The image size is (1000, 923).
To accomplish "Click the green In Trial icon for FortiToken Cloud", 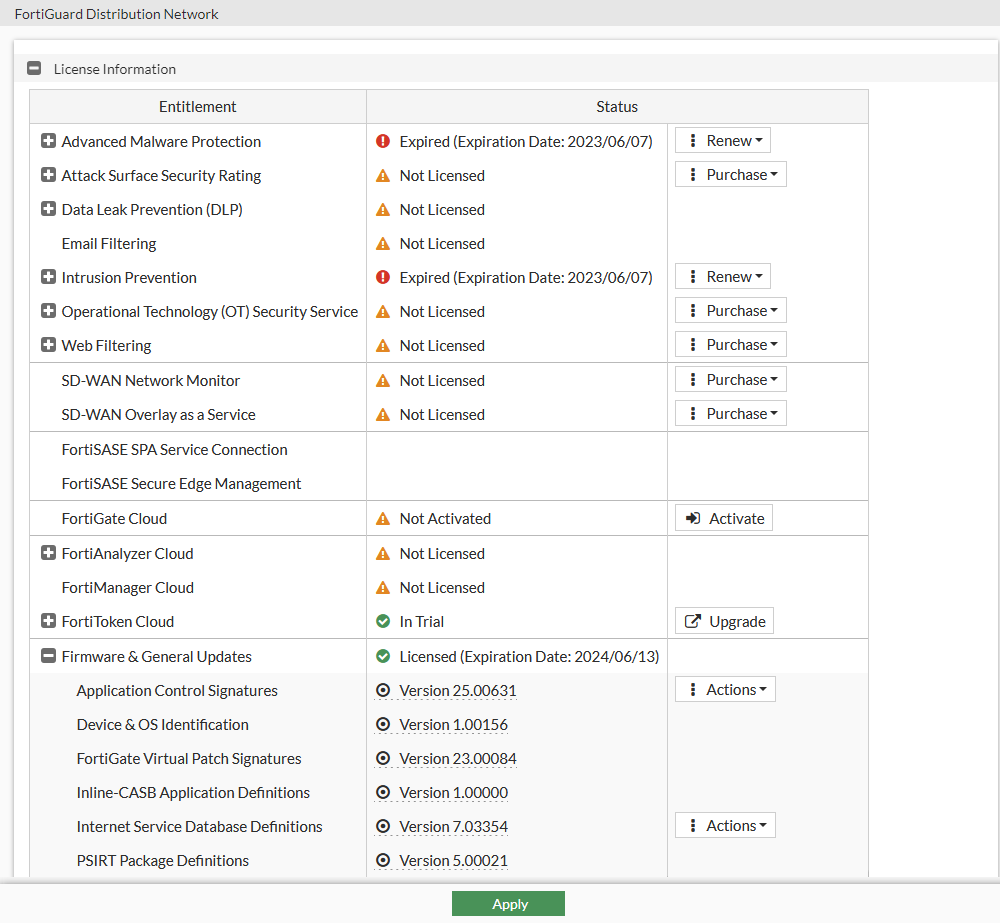I will pyautogui.click(x=382, y=621).
